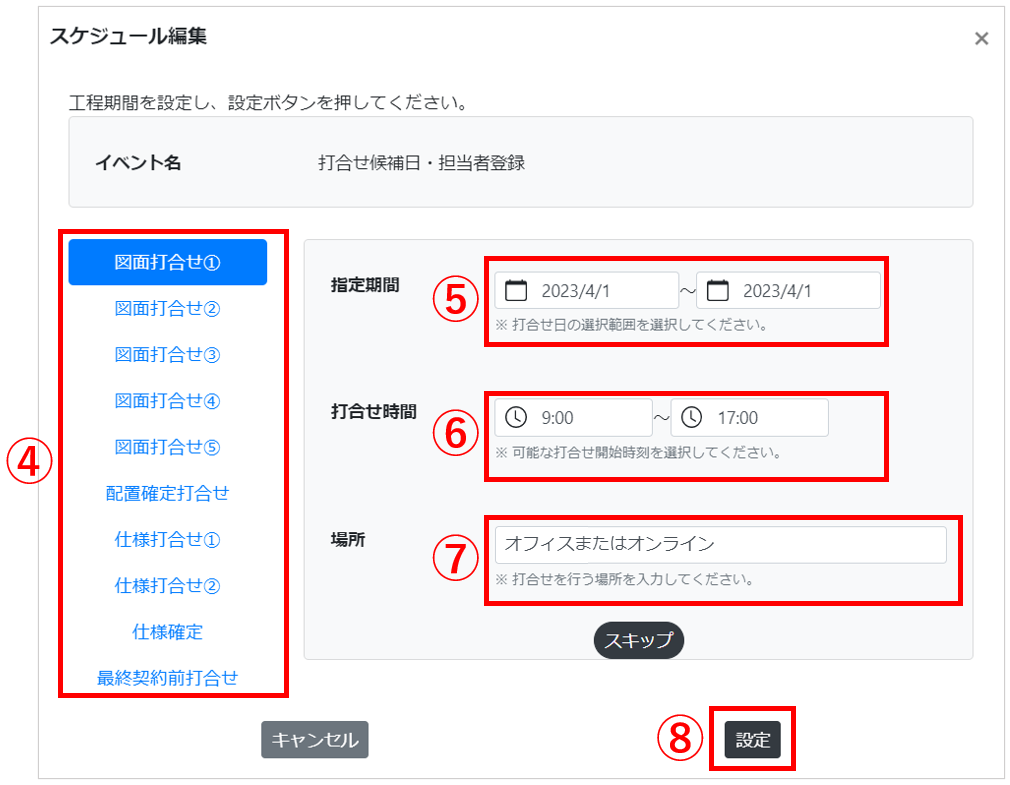The image size is (1010, 785).
Task: Open 仕様打合せ① in the side menu
Action: (167, 540)
